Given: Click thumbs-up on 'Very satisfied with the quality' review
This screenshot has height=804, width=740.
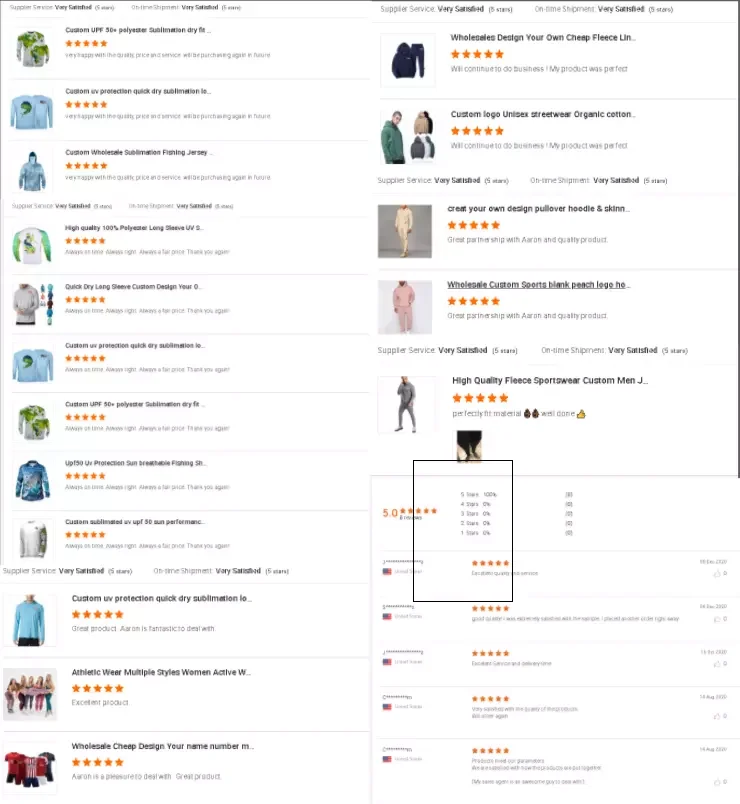Looking at the screenshot, I should pyautogui.click(x=717, y=716).
